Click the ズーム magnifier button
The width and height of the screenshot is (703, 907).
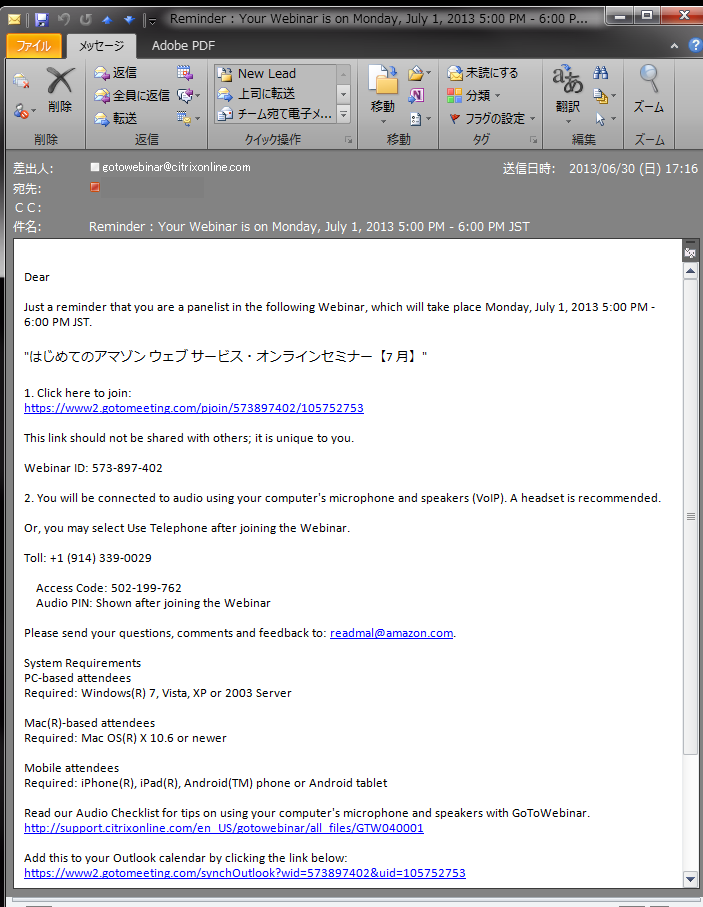649,90
